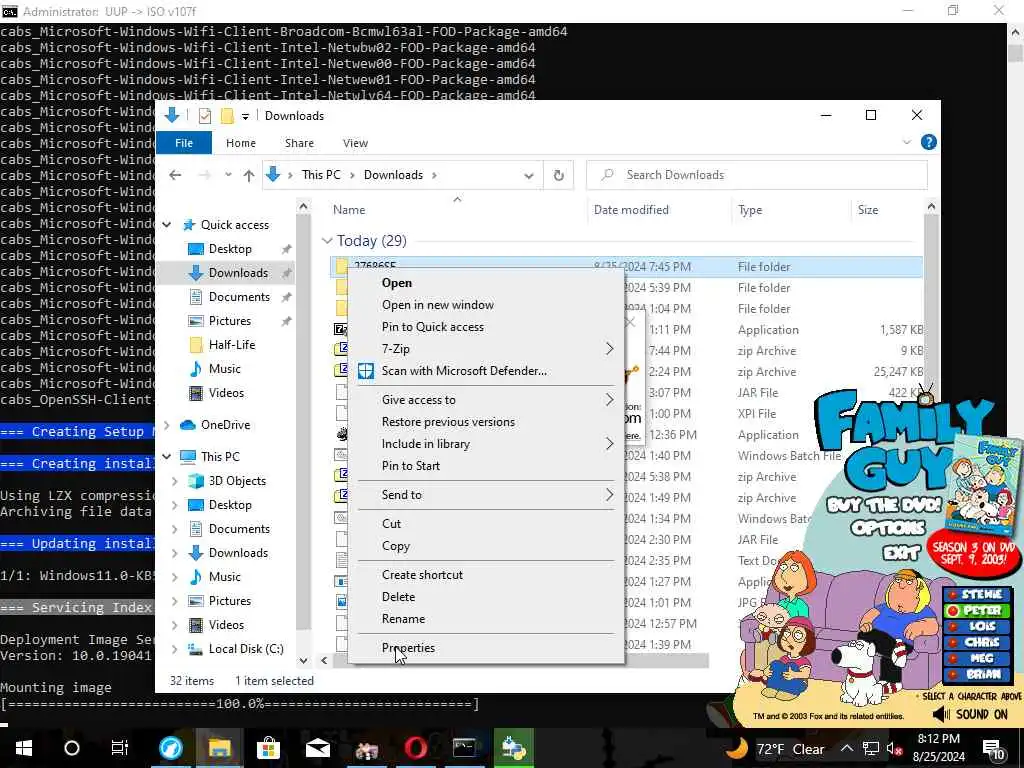This screenshot has height=768, width=1024.
Task: Open Task View on taskbar
Action: tap(120, 748)
